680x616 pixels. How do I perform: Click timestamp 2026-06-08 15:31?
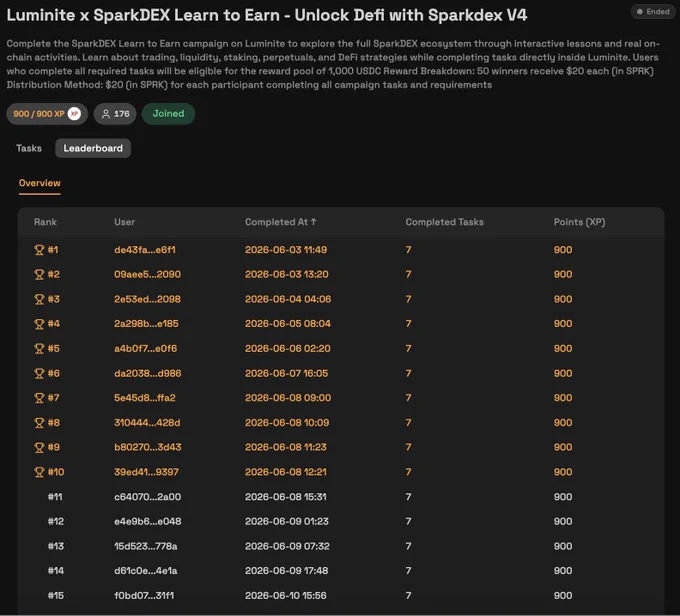[x=286, y=497]
